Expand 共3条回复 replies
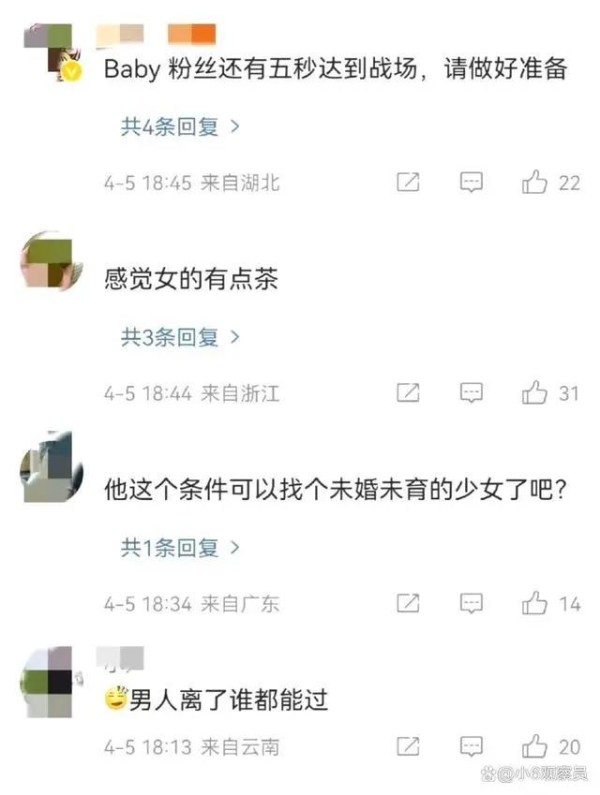 [x=180, y=337]
